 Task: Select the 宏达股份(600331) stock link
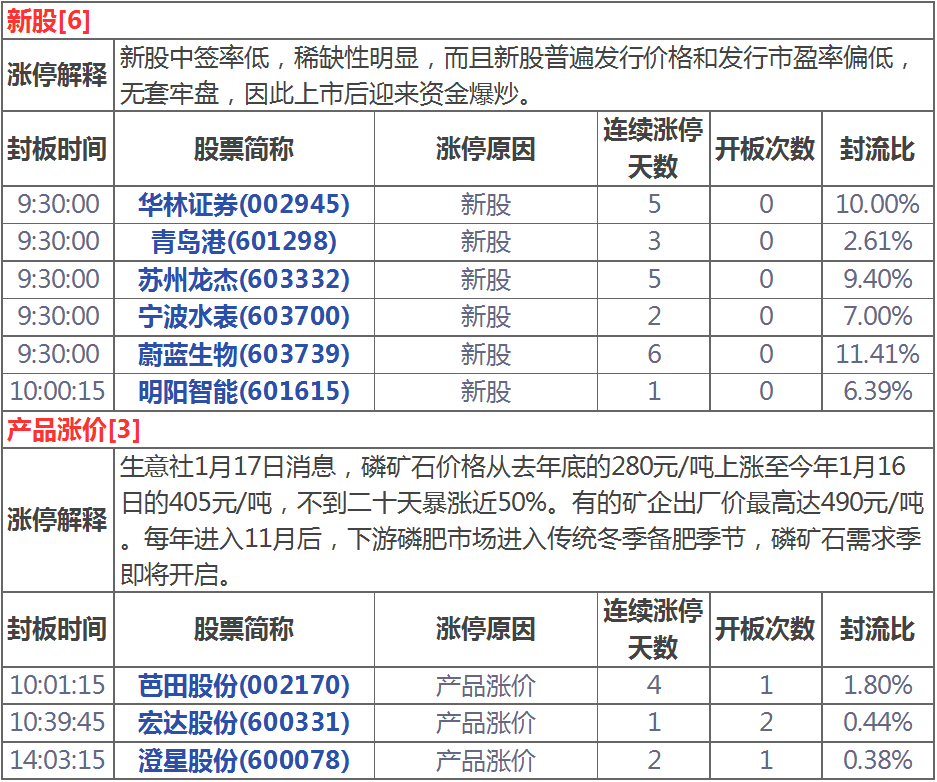244,722
